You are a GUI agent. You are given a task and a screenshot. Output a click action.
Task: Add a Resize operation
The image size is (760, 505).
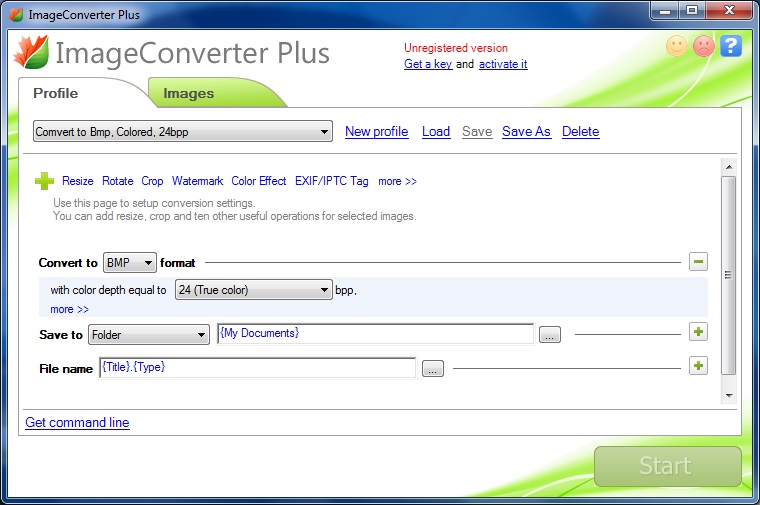(78, 181)
